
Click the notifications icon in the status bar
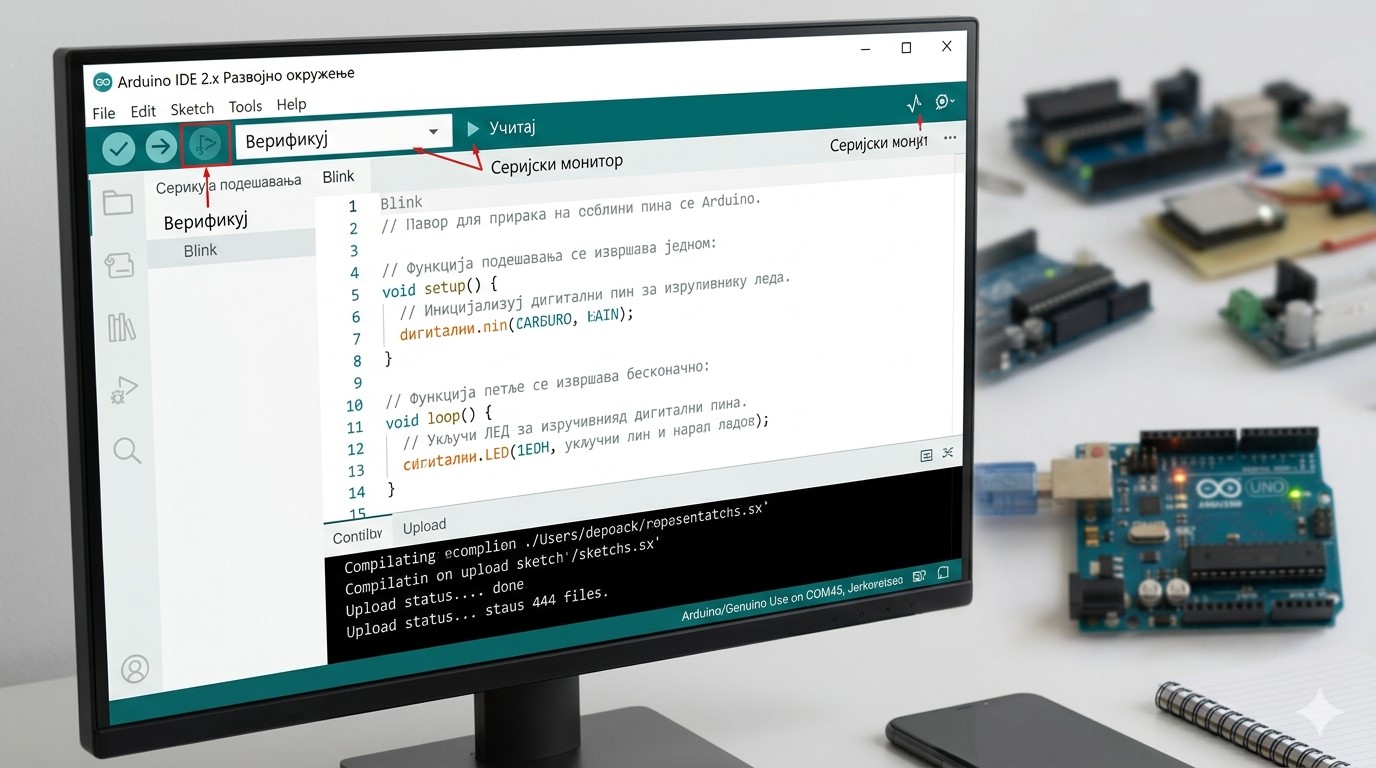[x=918, y=575]
